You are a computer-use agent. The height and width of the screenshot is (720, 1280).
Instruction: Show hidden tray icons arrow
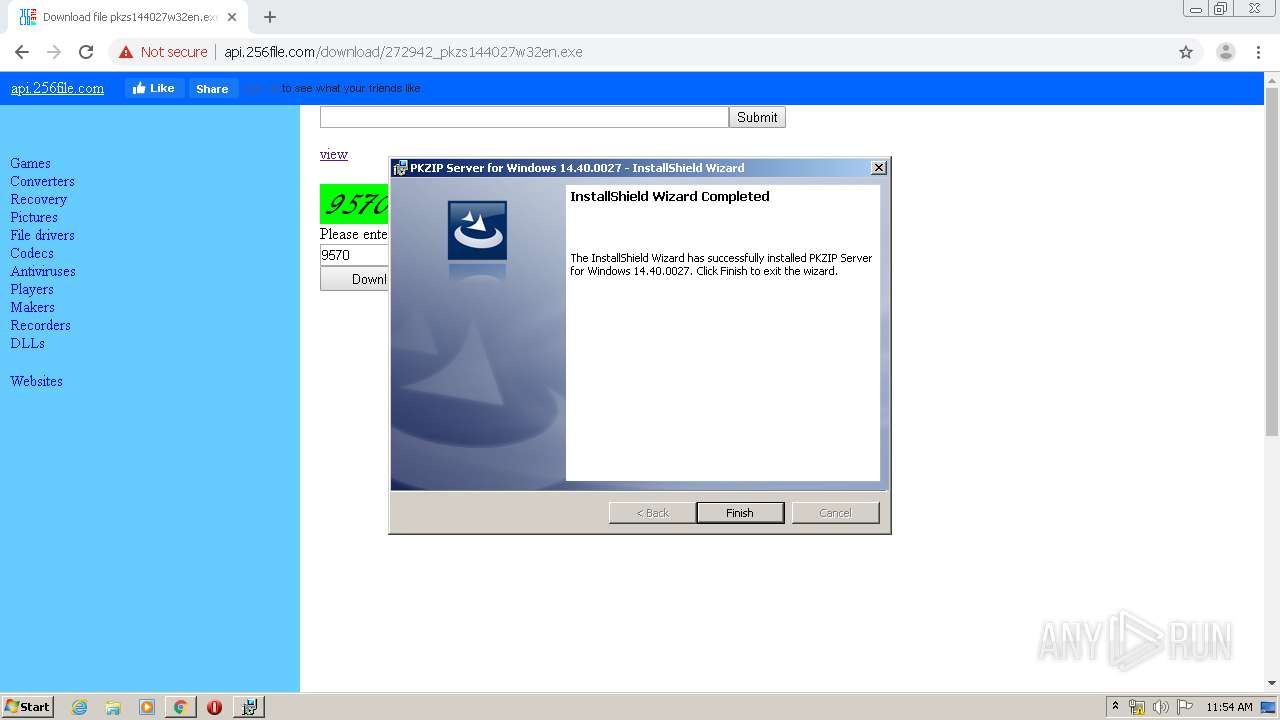(x=1115, y=707)
